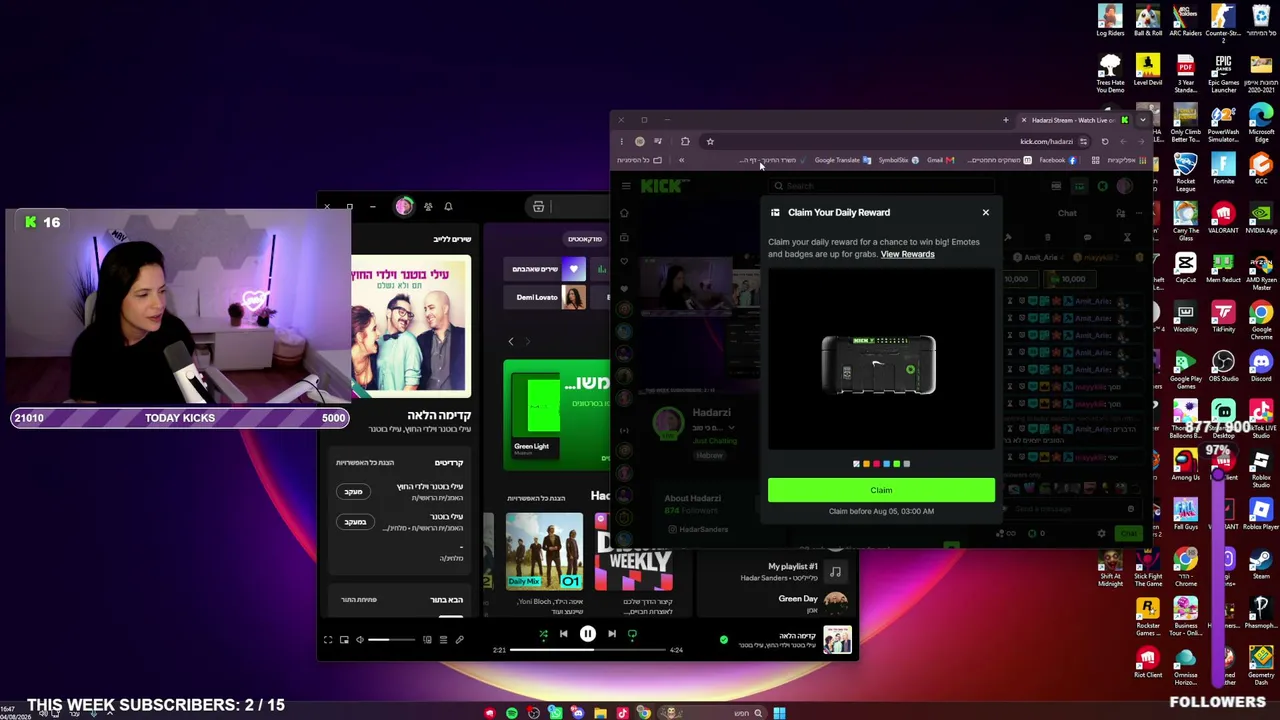Expand the stream title chevron under Hadarzi
Image resolution: width=1280 pixels, height=720 pixels.
pyautogui.click(x=731, y=428)
